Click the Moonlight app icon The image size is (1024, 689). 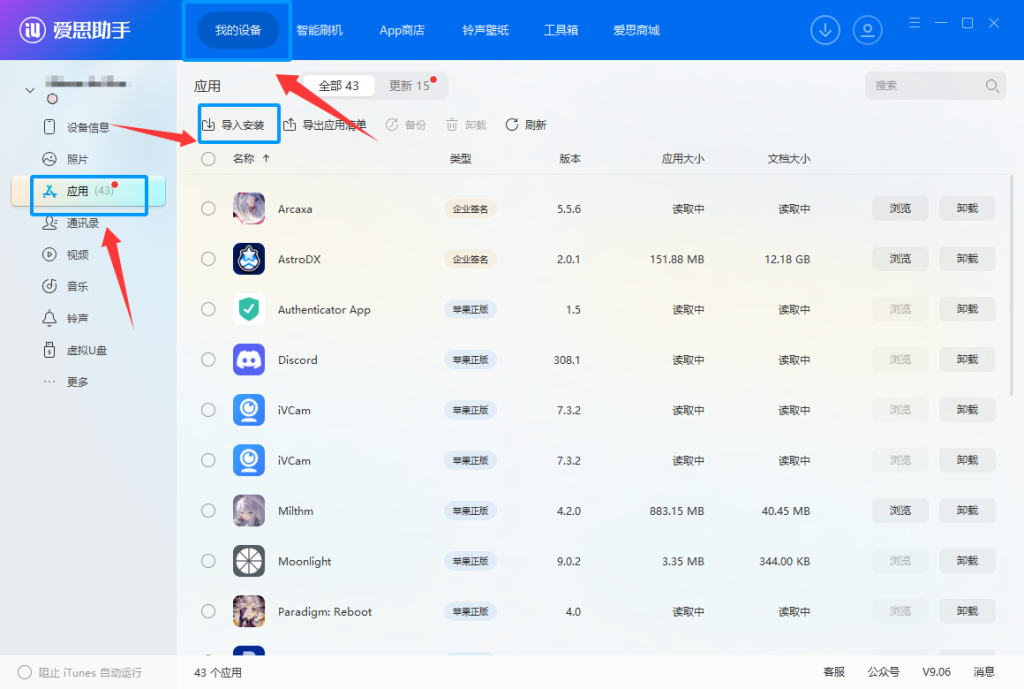pos(249,560)
